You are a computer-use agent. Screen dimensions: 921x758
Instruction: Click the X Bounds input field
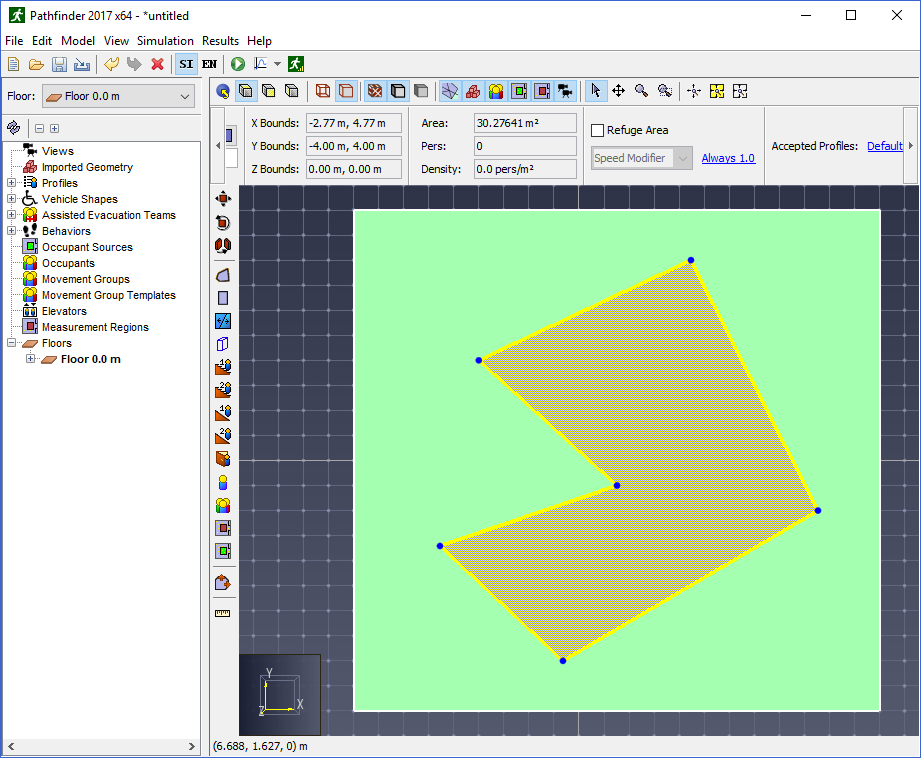[x=354, y=123]
